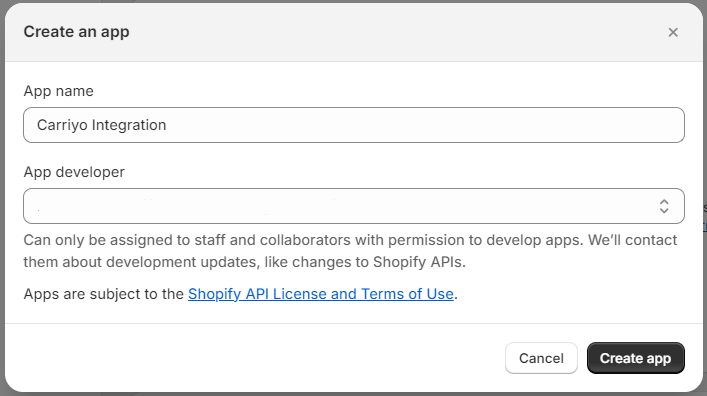Click the App name label
Screen dimensions: 707x396
tap(59, 91)
